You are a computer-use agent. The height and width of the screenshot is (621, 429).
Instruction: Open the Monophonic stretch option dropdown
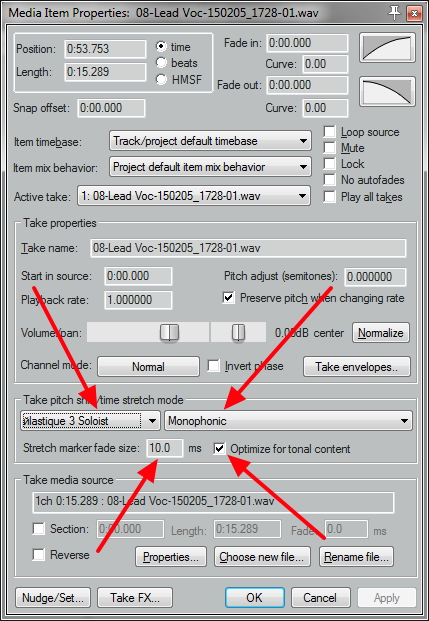[288, 421]
